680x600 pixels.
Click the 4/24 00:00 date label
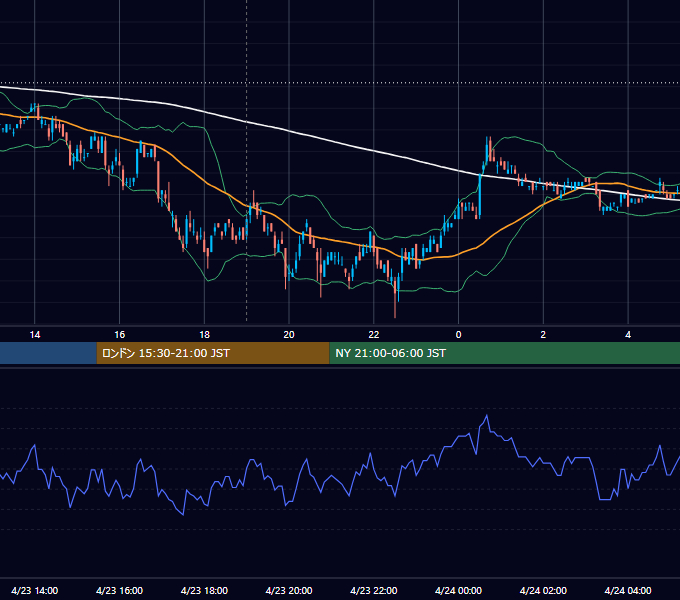458,590
